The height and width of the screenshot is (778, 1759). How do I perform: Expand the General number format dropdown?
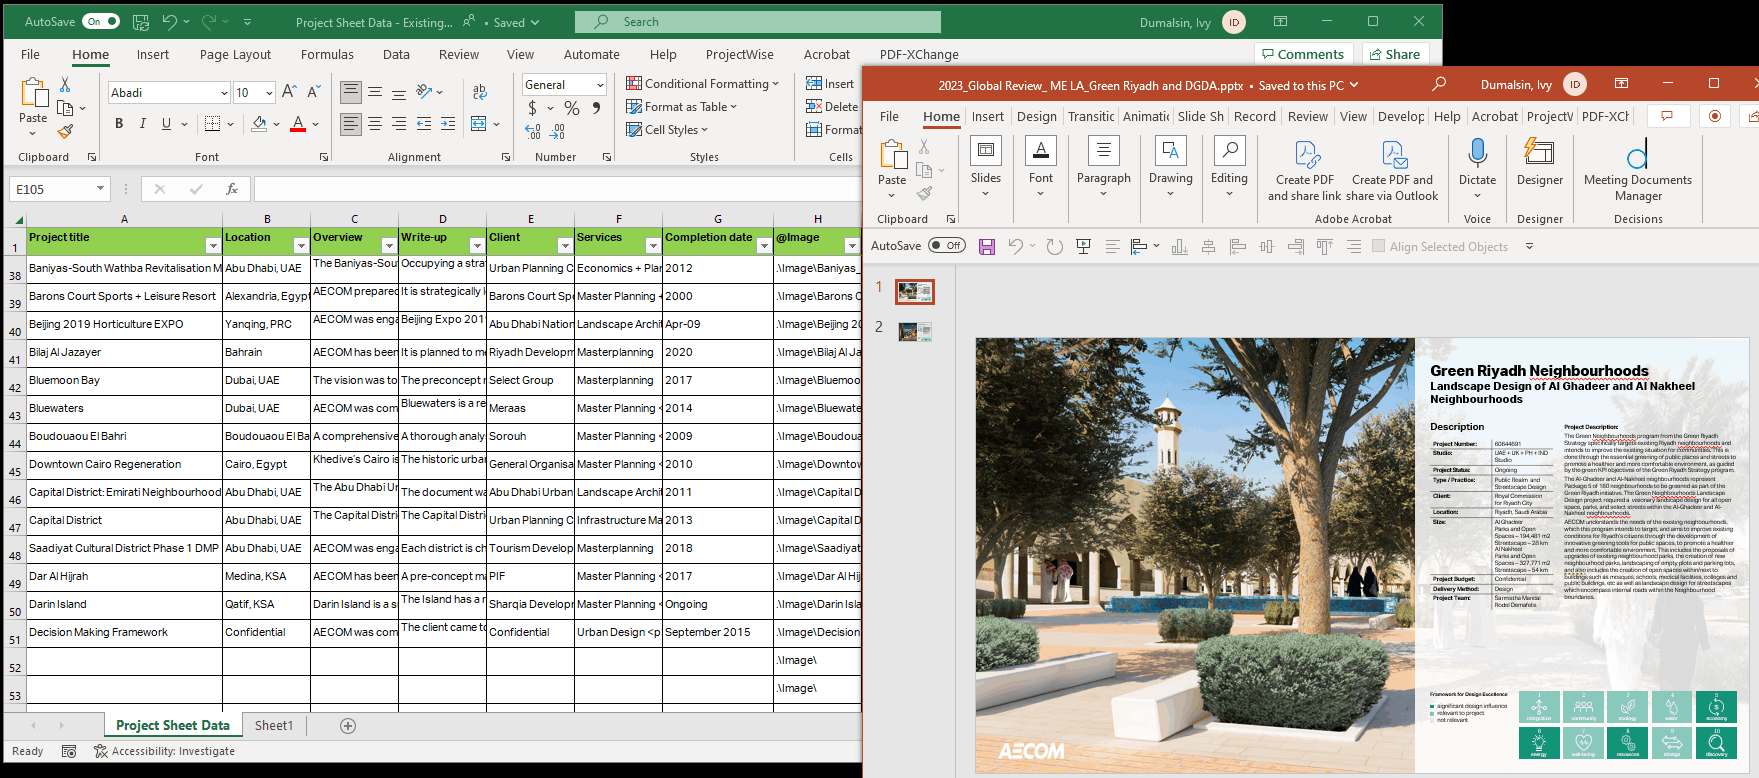pyautogui.click(x=599, y=85)
